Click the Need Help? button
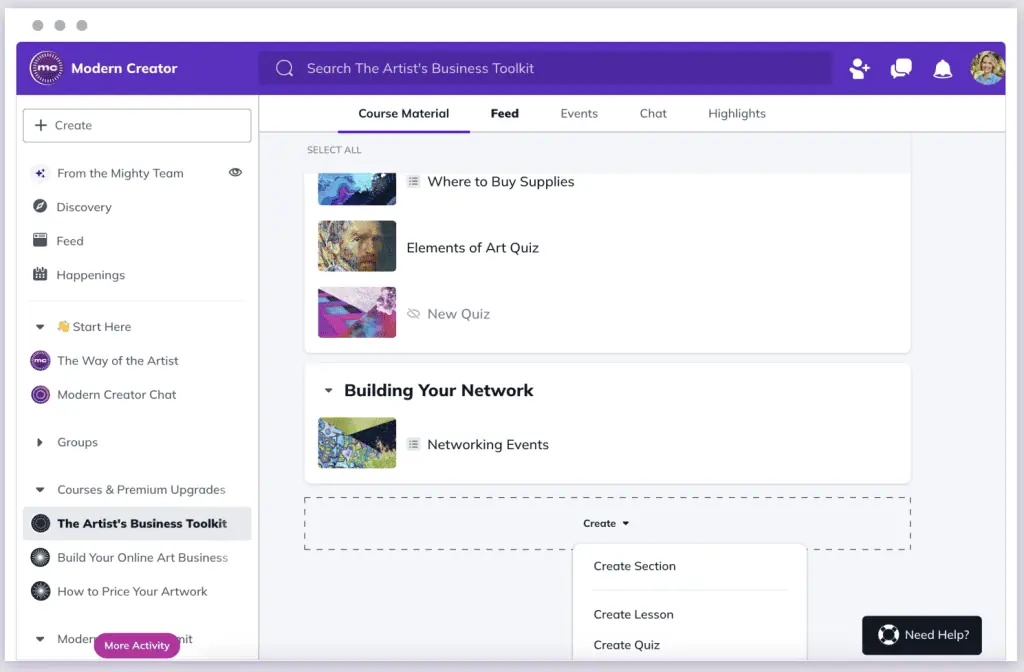1024x672 pixels. [921, 635]
